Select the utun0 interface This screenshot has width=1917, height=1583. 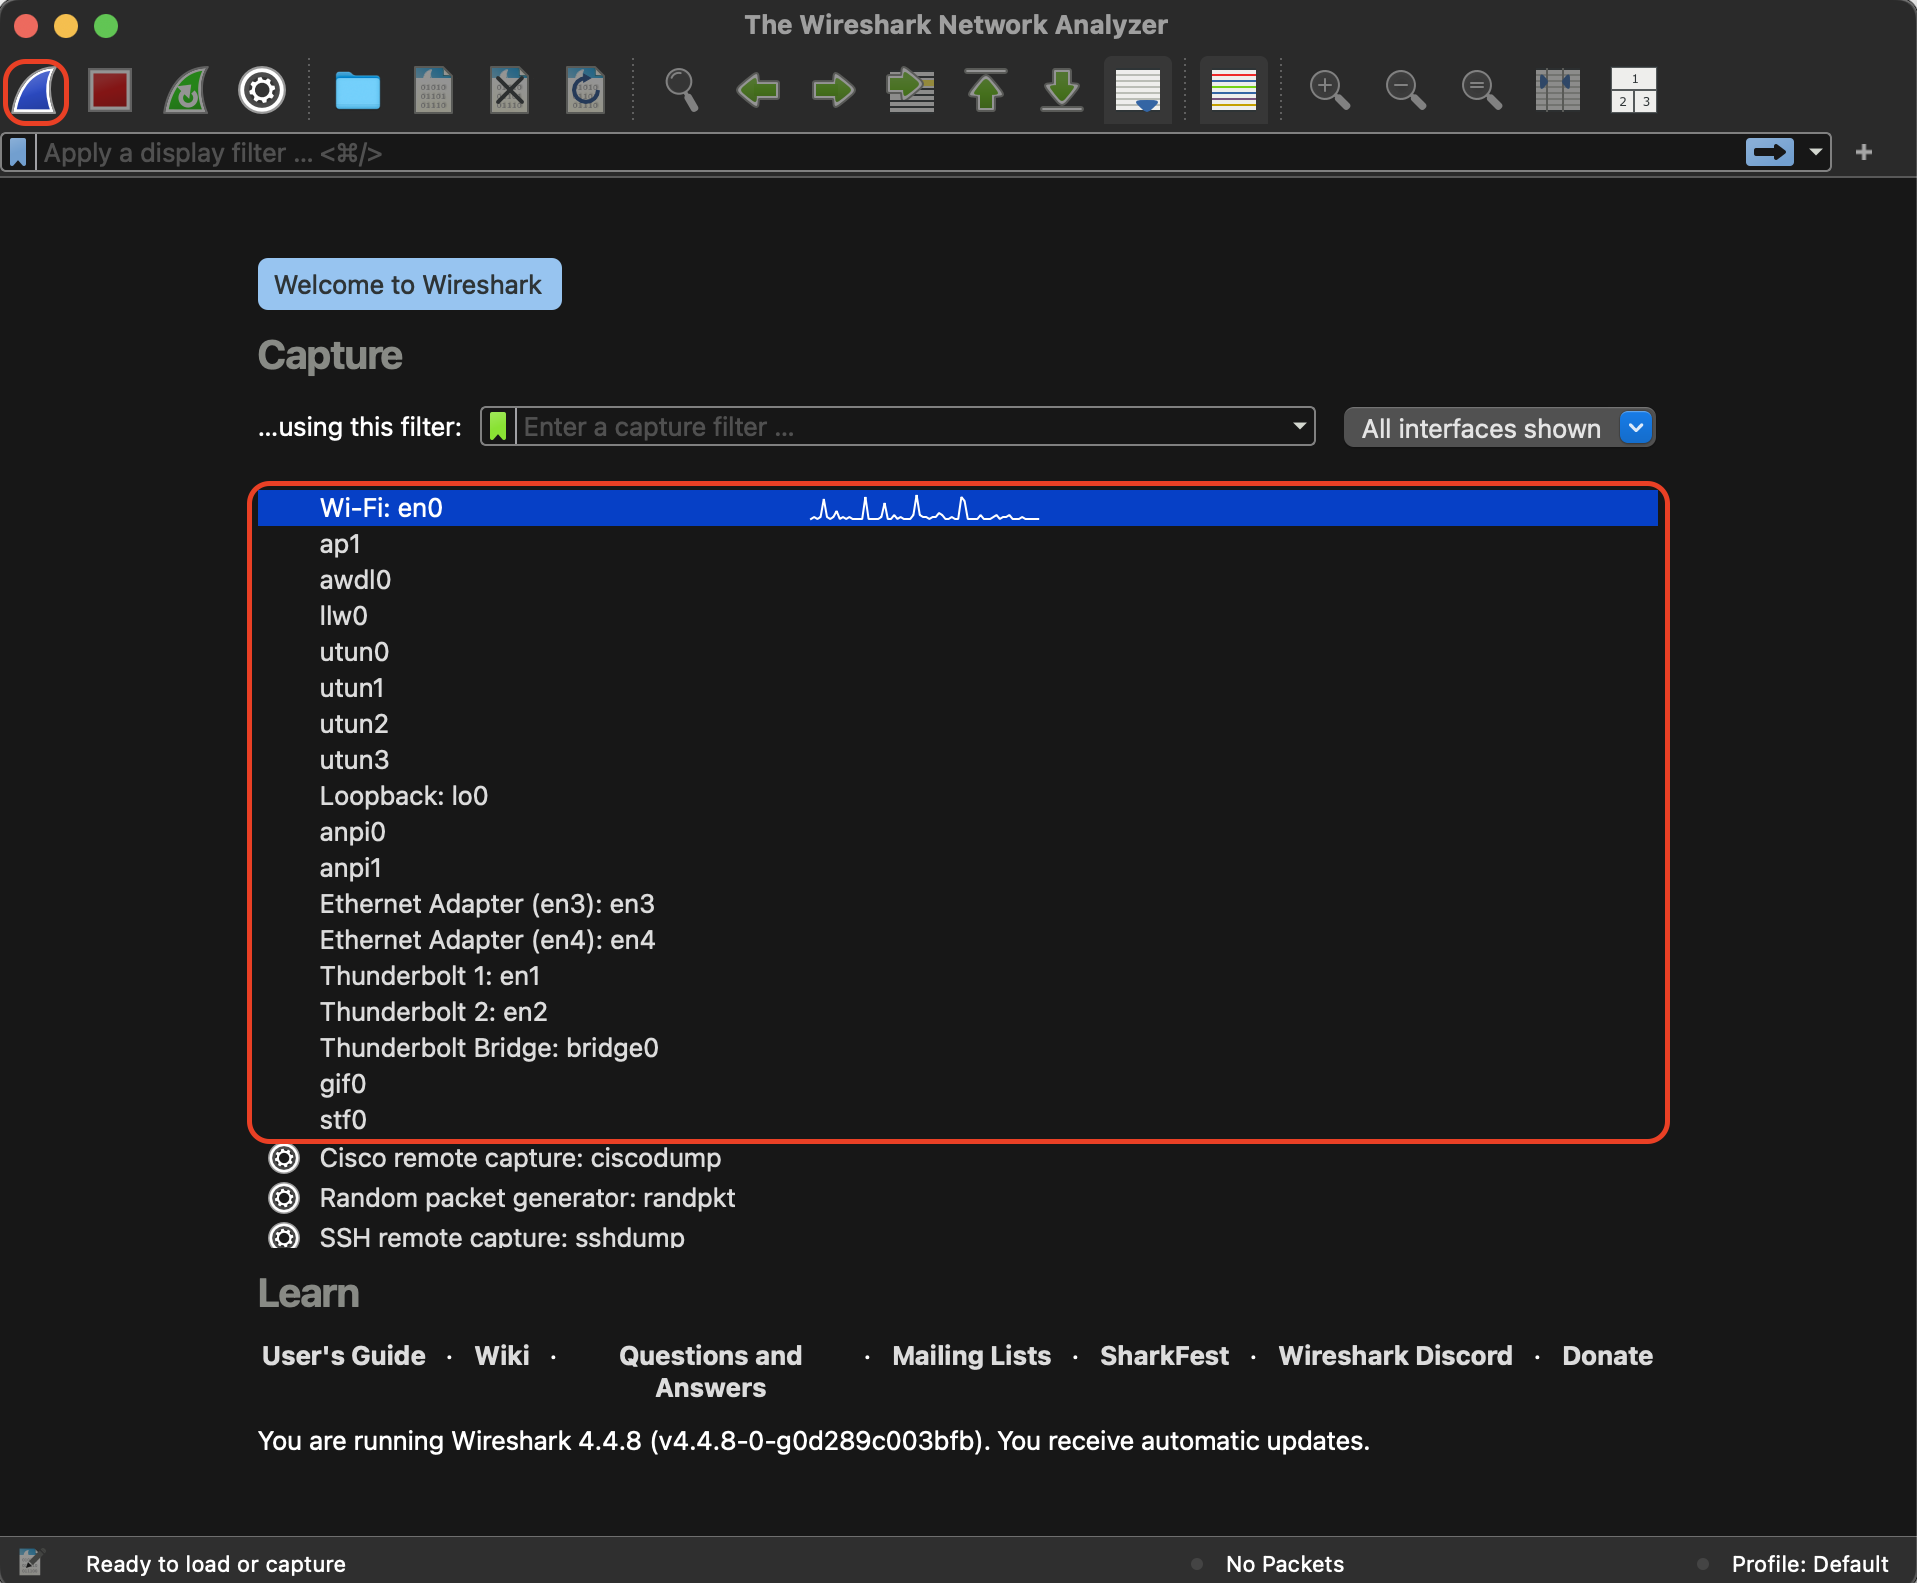click(x=958, y=652)
